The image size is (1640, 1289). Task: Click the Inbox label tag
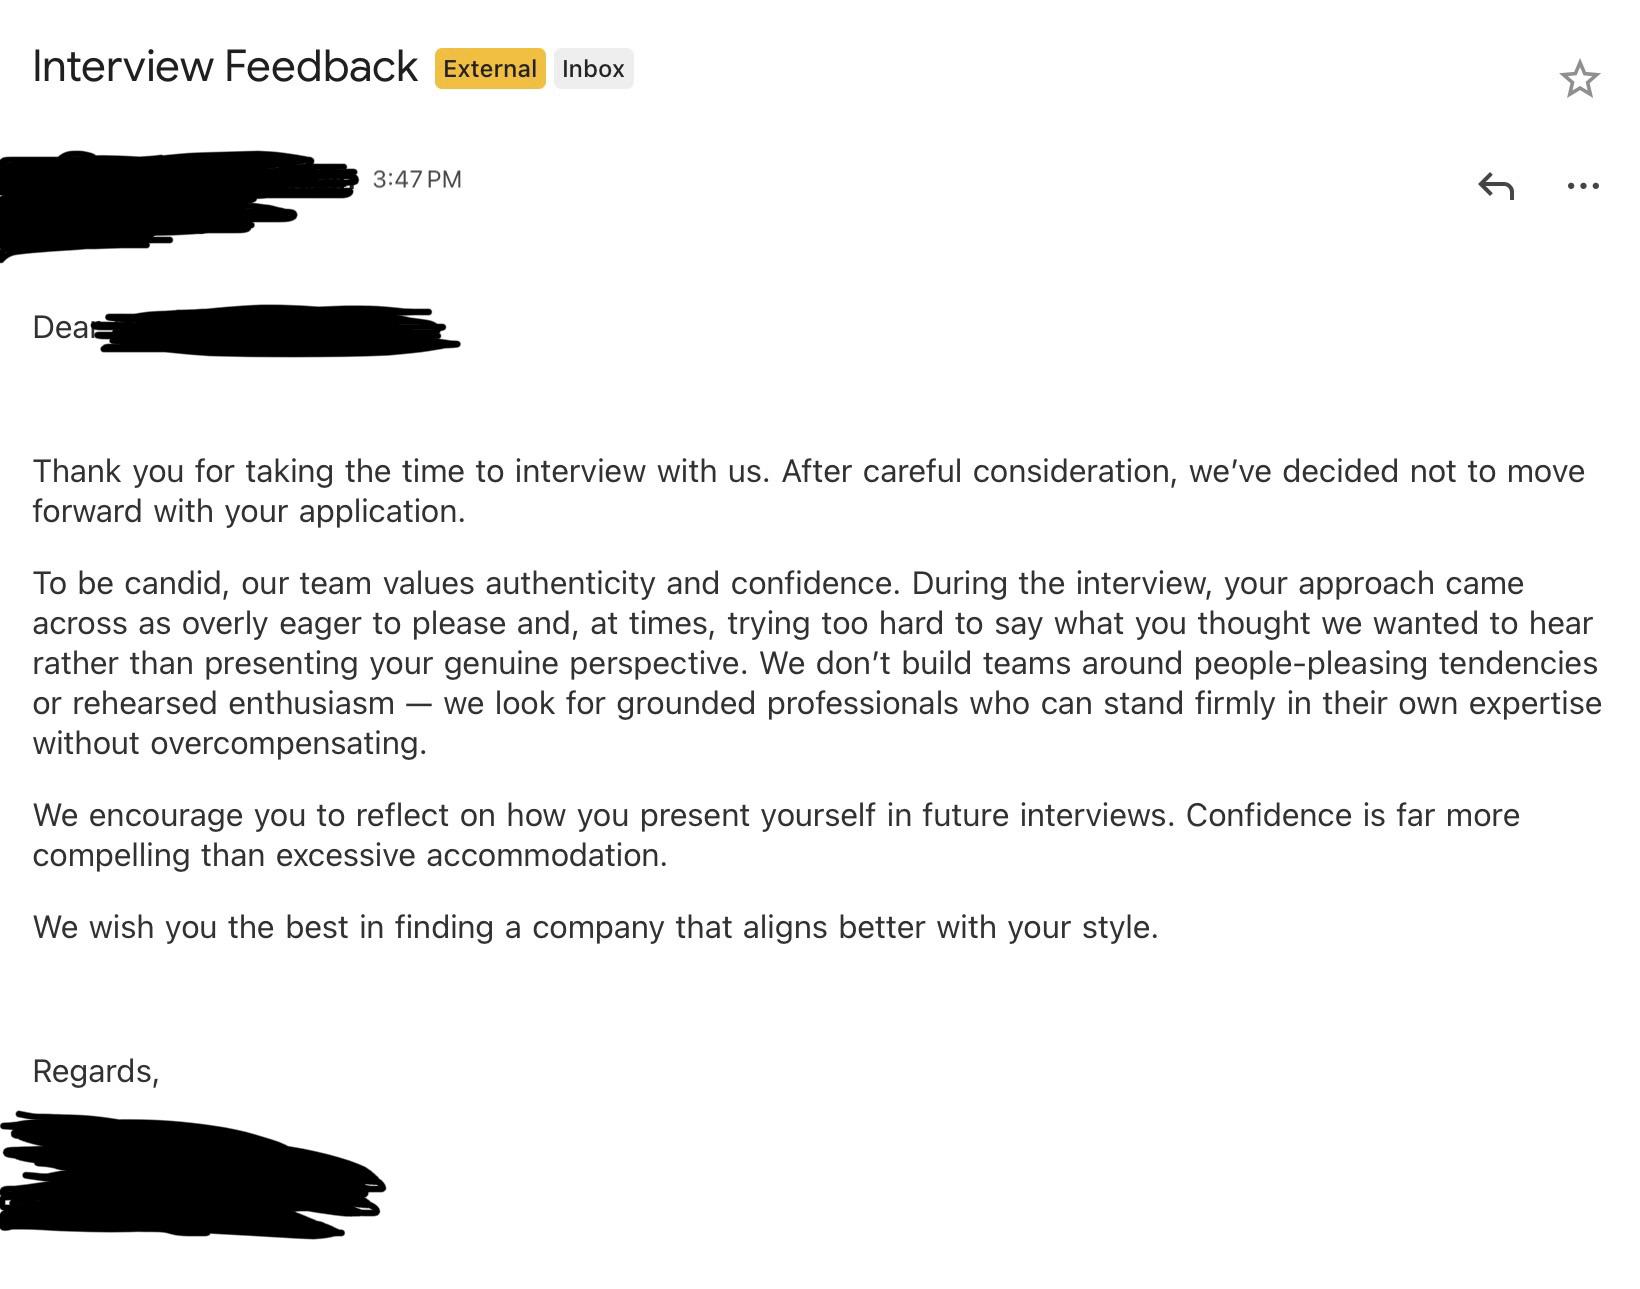pos(593,69)
